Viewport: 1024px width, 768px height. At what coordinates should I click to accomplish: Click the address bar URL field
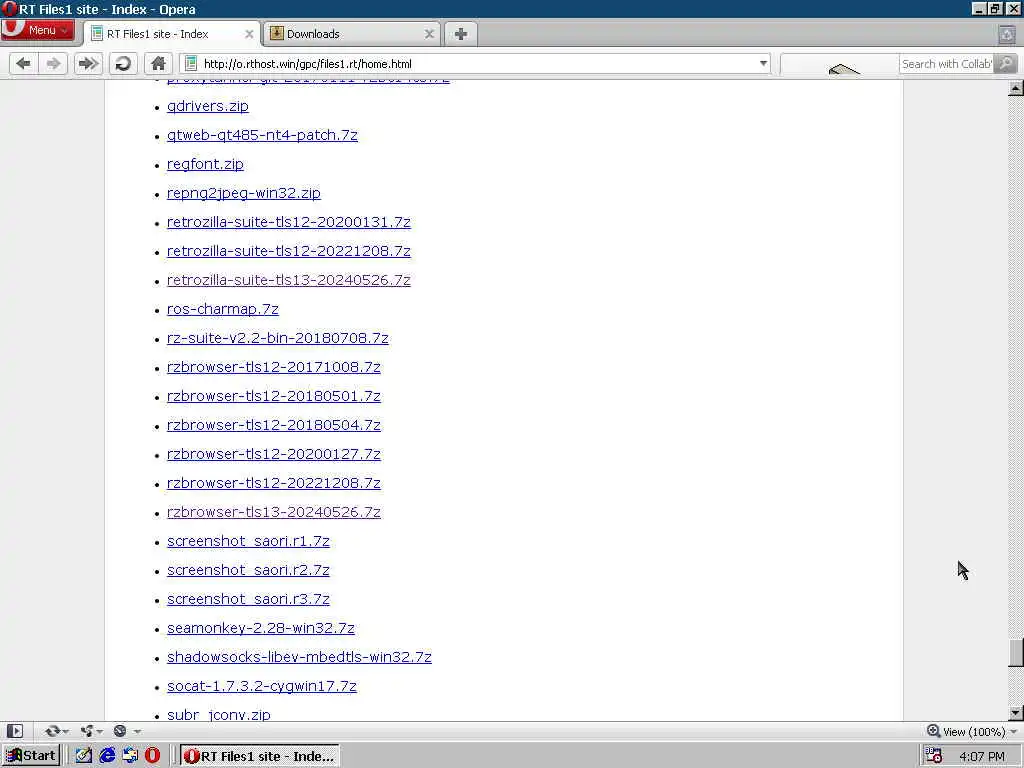tap(477, 63)
